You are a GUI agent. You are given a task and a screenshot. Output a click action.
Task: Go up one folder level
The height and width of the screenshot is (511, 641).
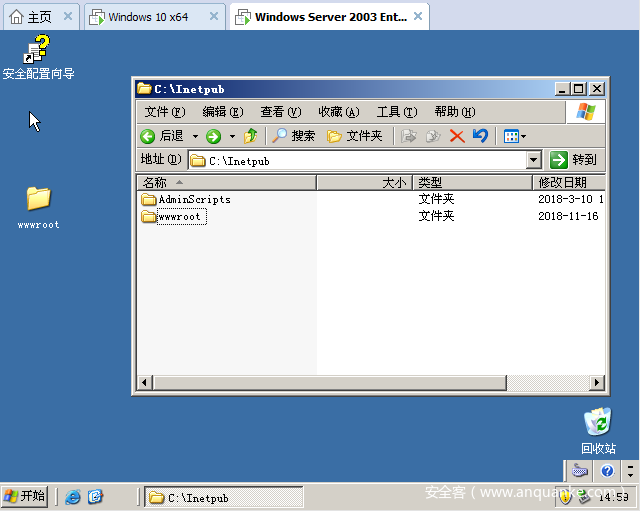251,136
